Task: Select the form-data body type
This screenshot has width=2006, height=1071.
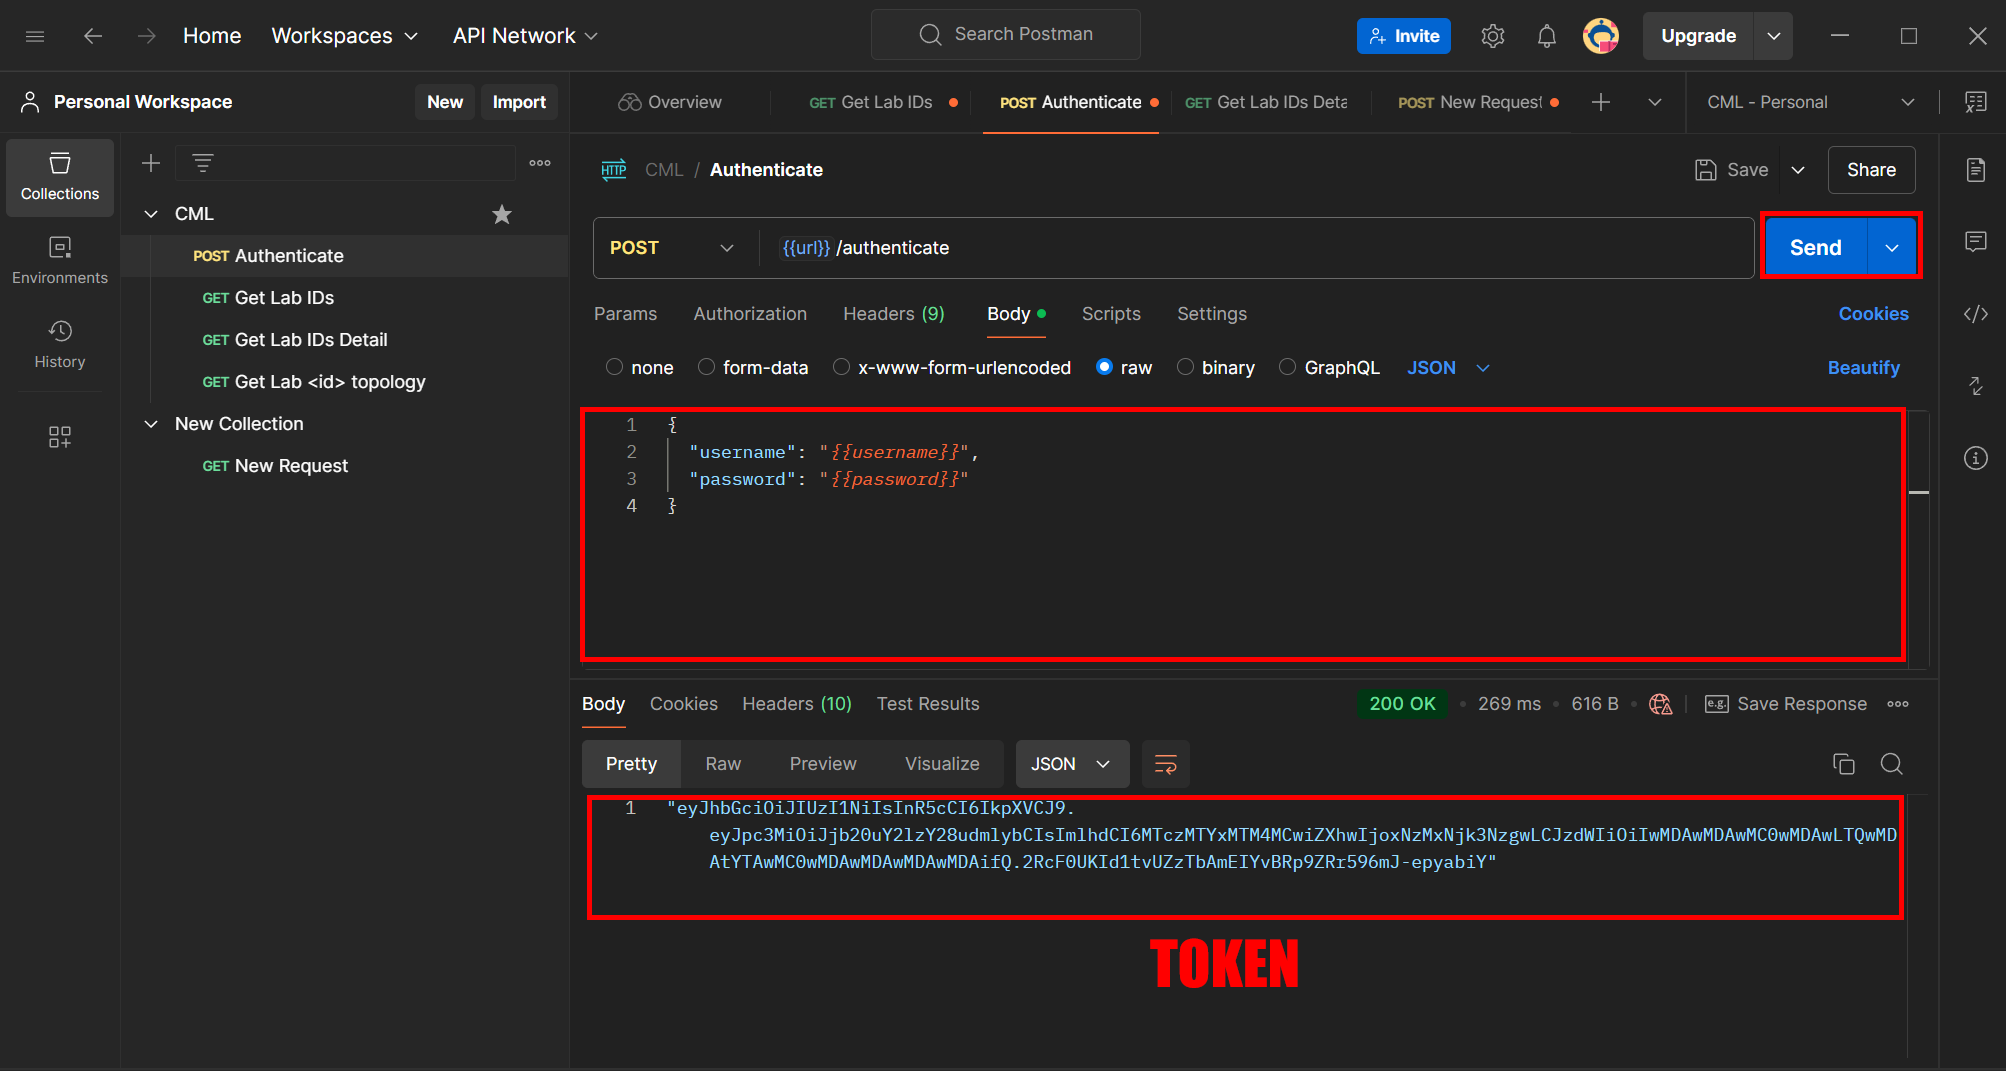Action: pos(707,368)
